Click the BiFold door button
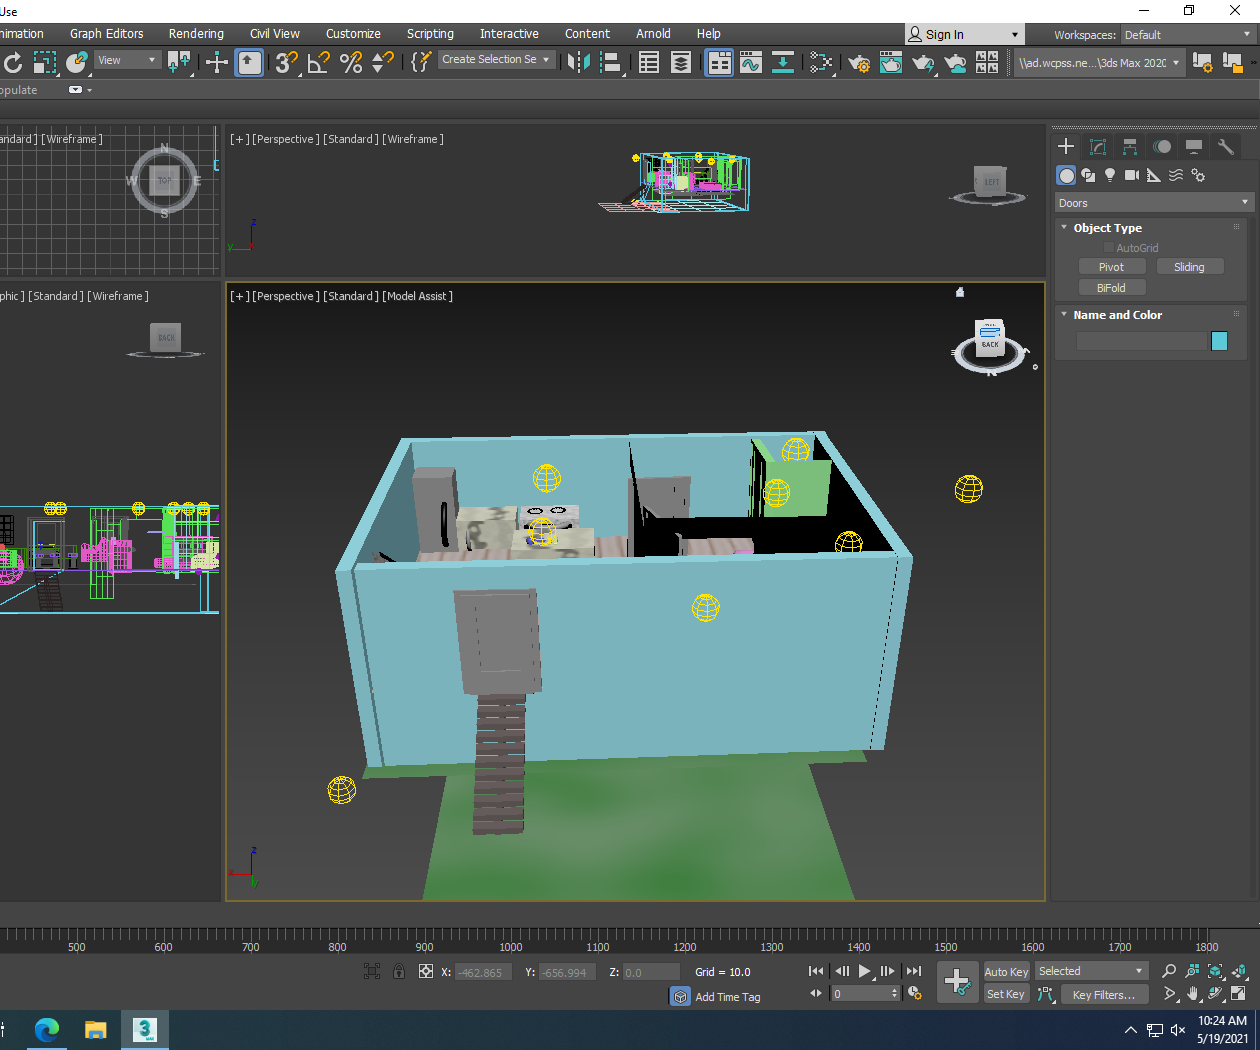Viewport: 1260px width, 1050px height. click(x=1112, y=287)
